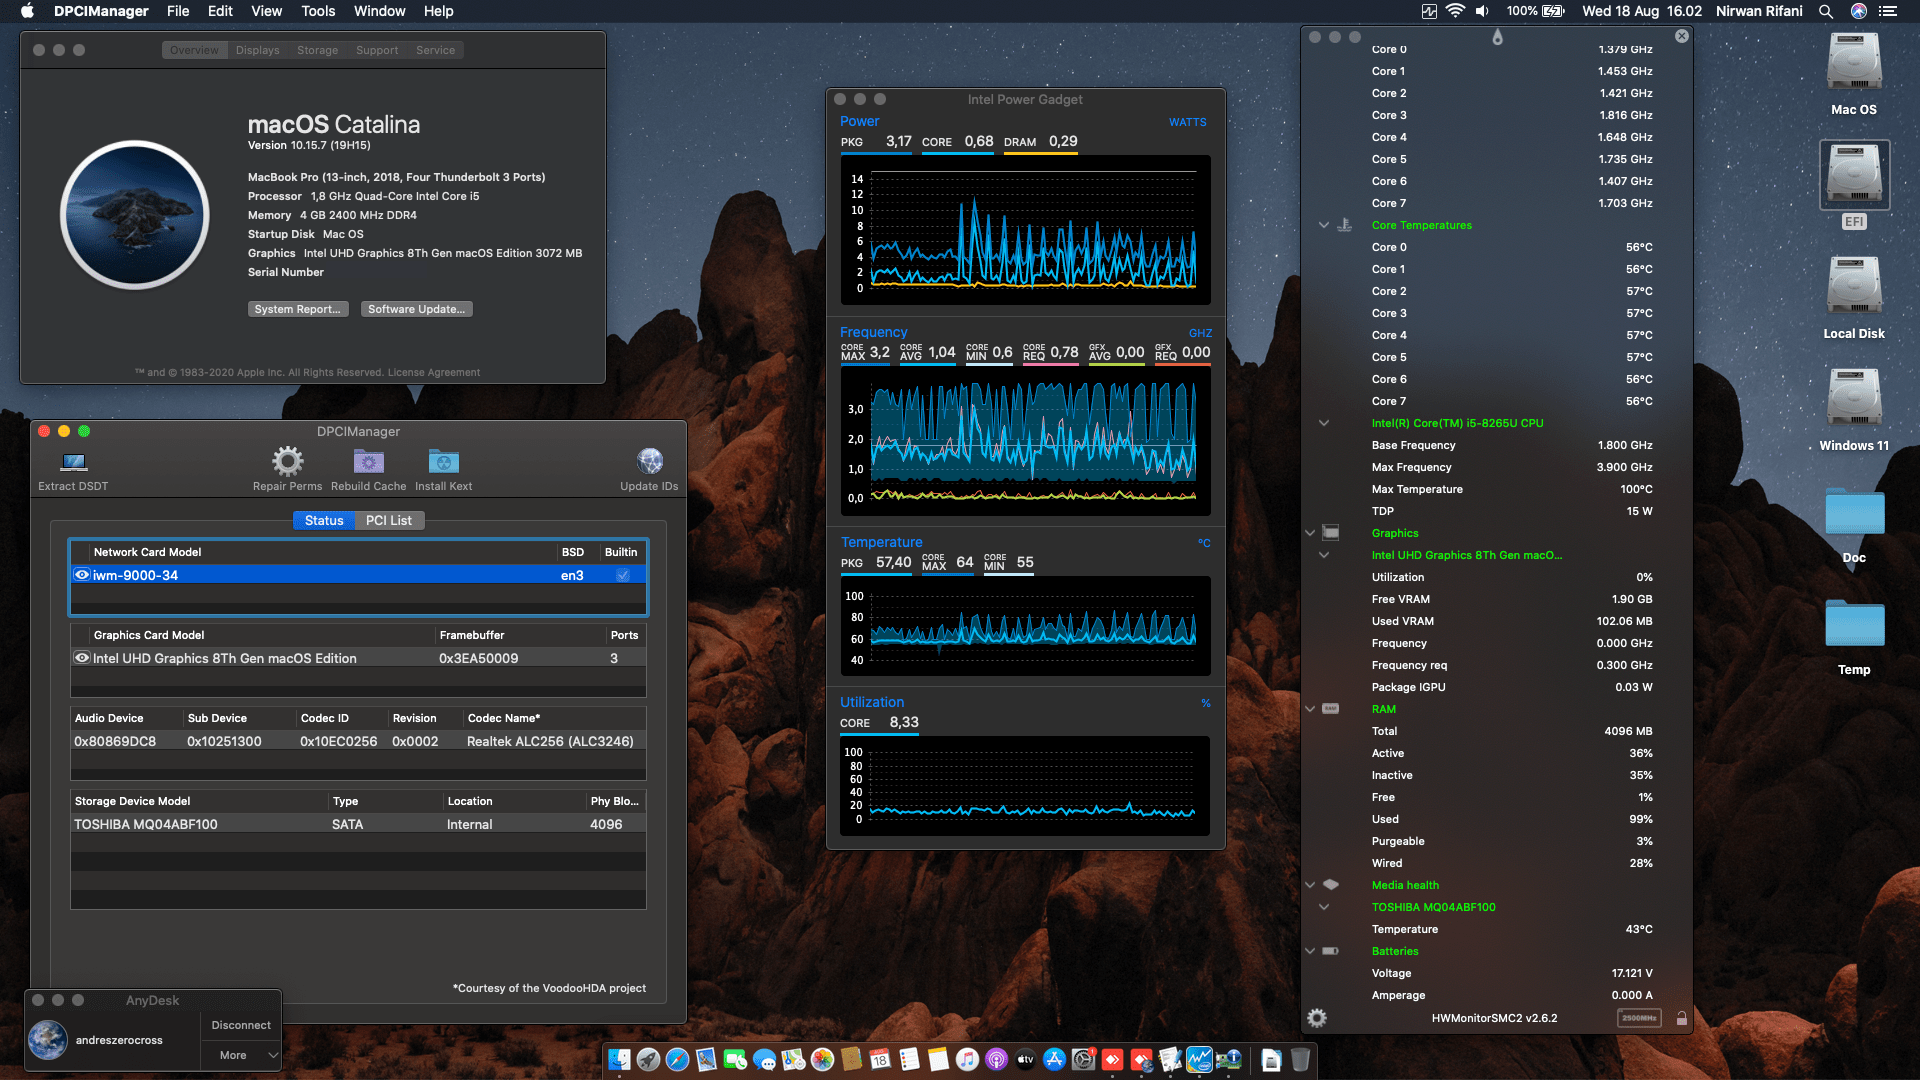This screenshot has height=1080, width=1920.
Task: Collapse the Graphics group chevron
Action: [x=1310, y=533]
